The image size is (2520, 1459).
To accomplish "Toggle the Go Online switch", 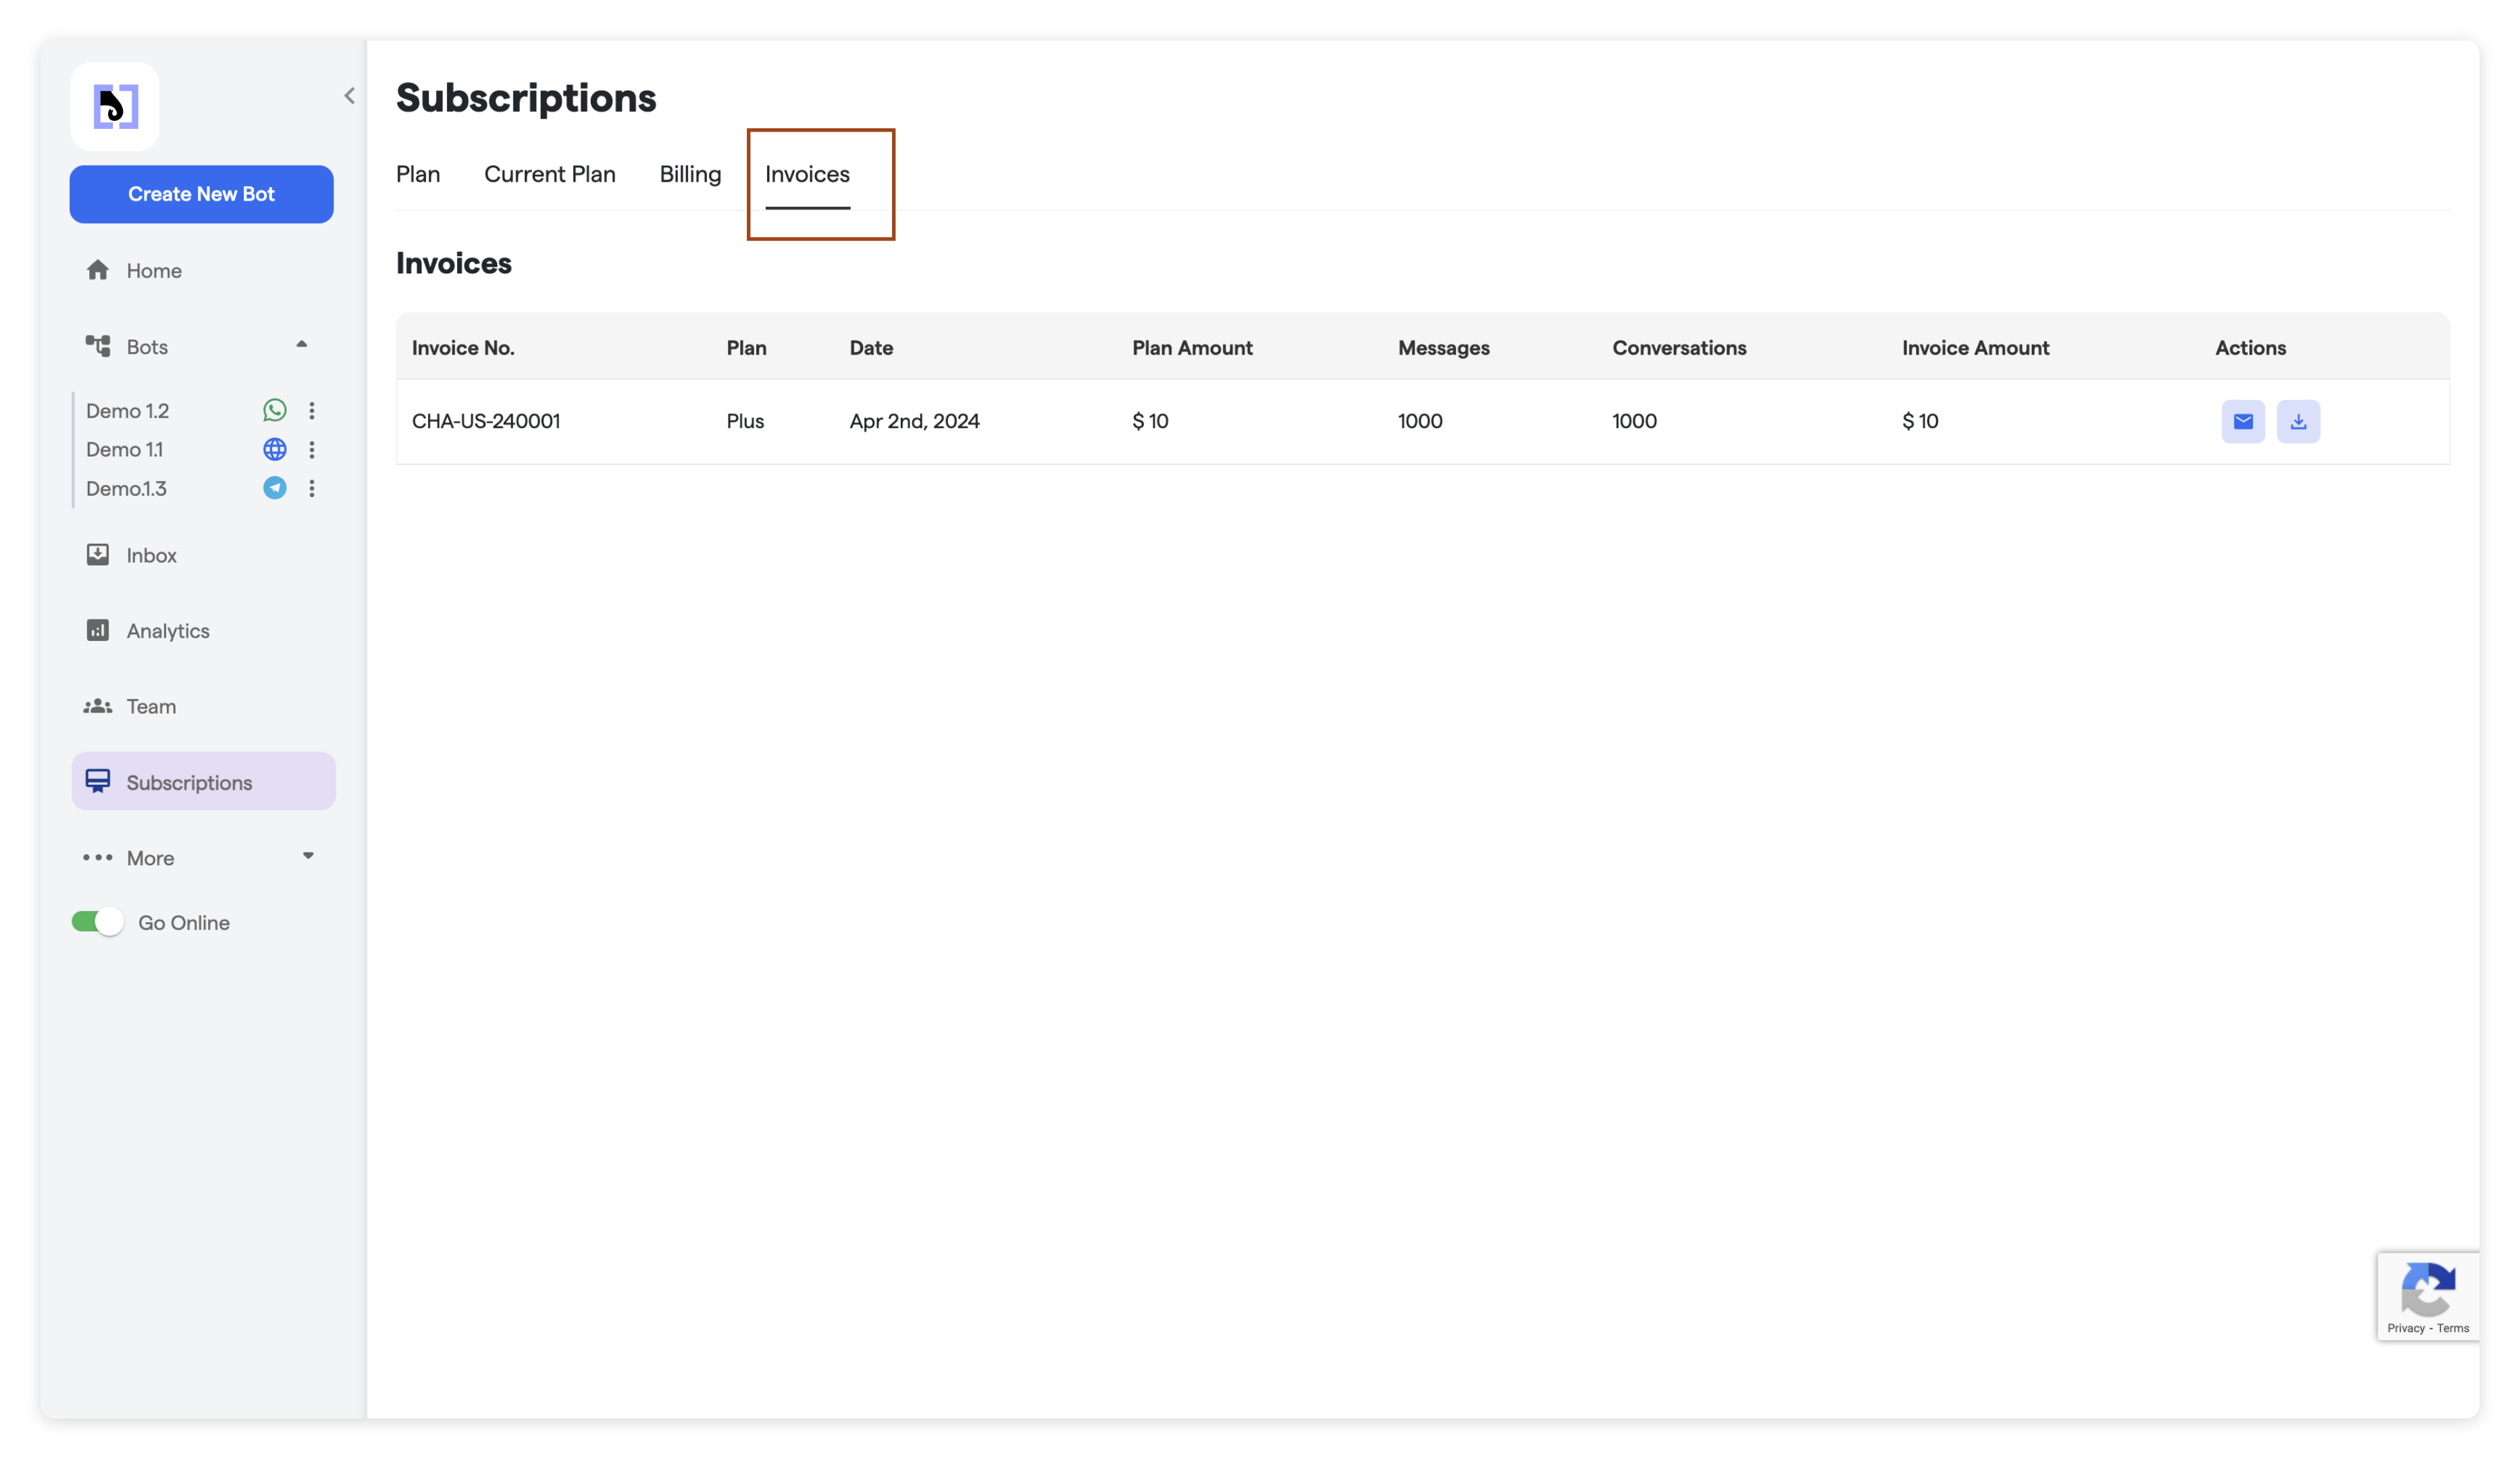I will coord(97,921).
